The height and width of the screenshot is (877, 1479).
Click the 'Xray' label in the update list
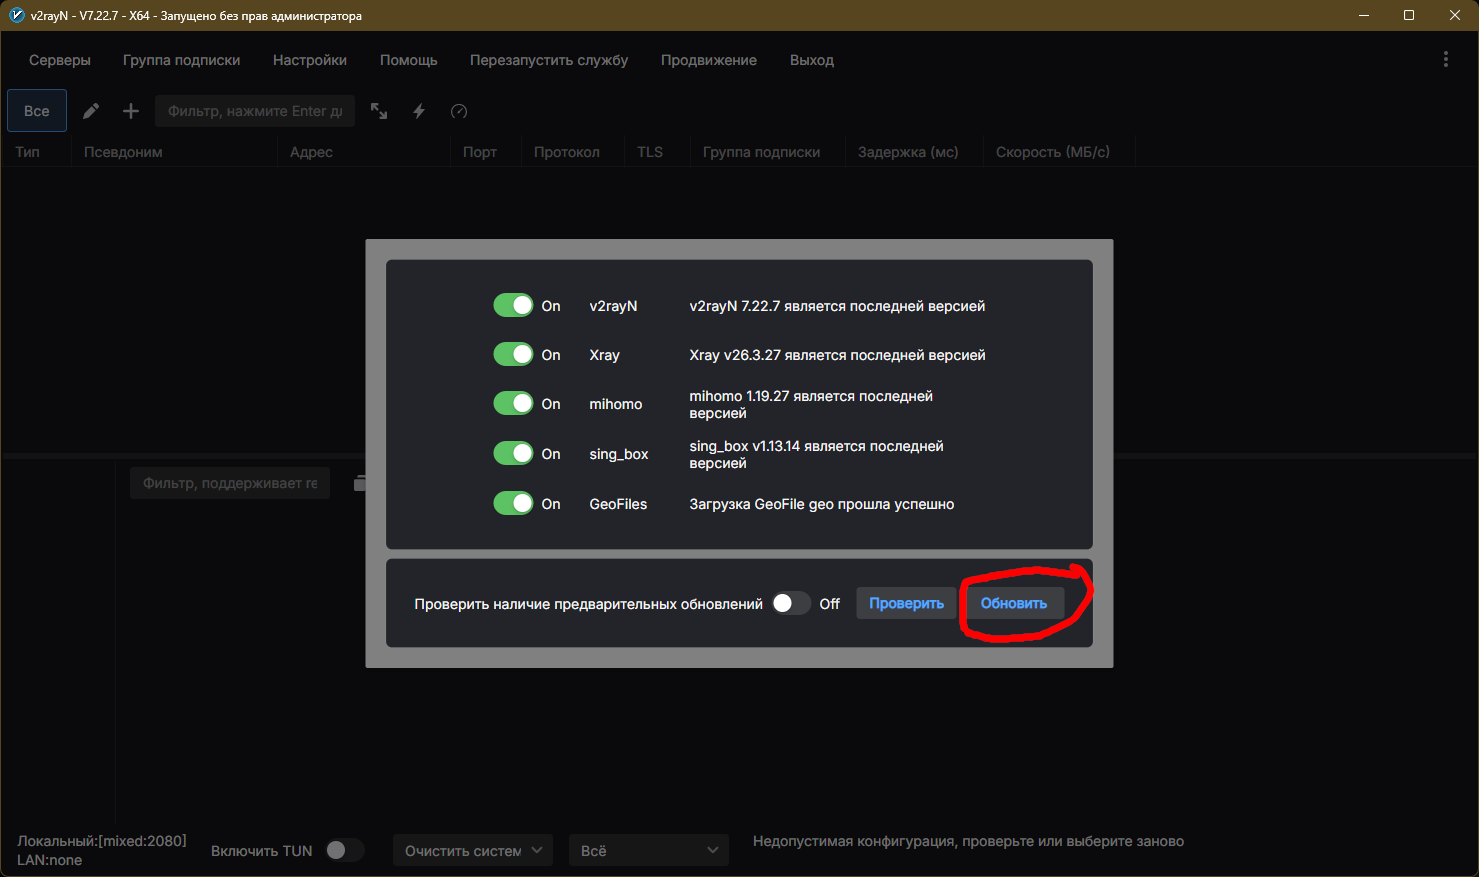coord(605,355)
